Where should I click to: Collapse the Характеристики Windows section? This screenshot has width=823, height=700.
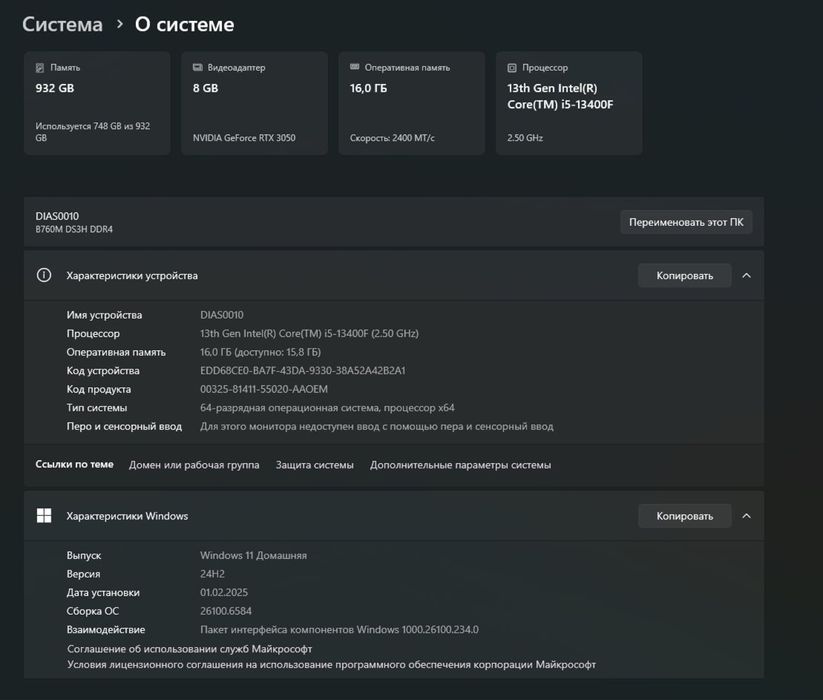[x=747, y=516]
